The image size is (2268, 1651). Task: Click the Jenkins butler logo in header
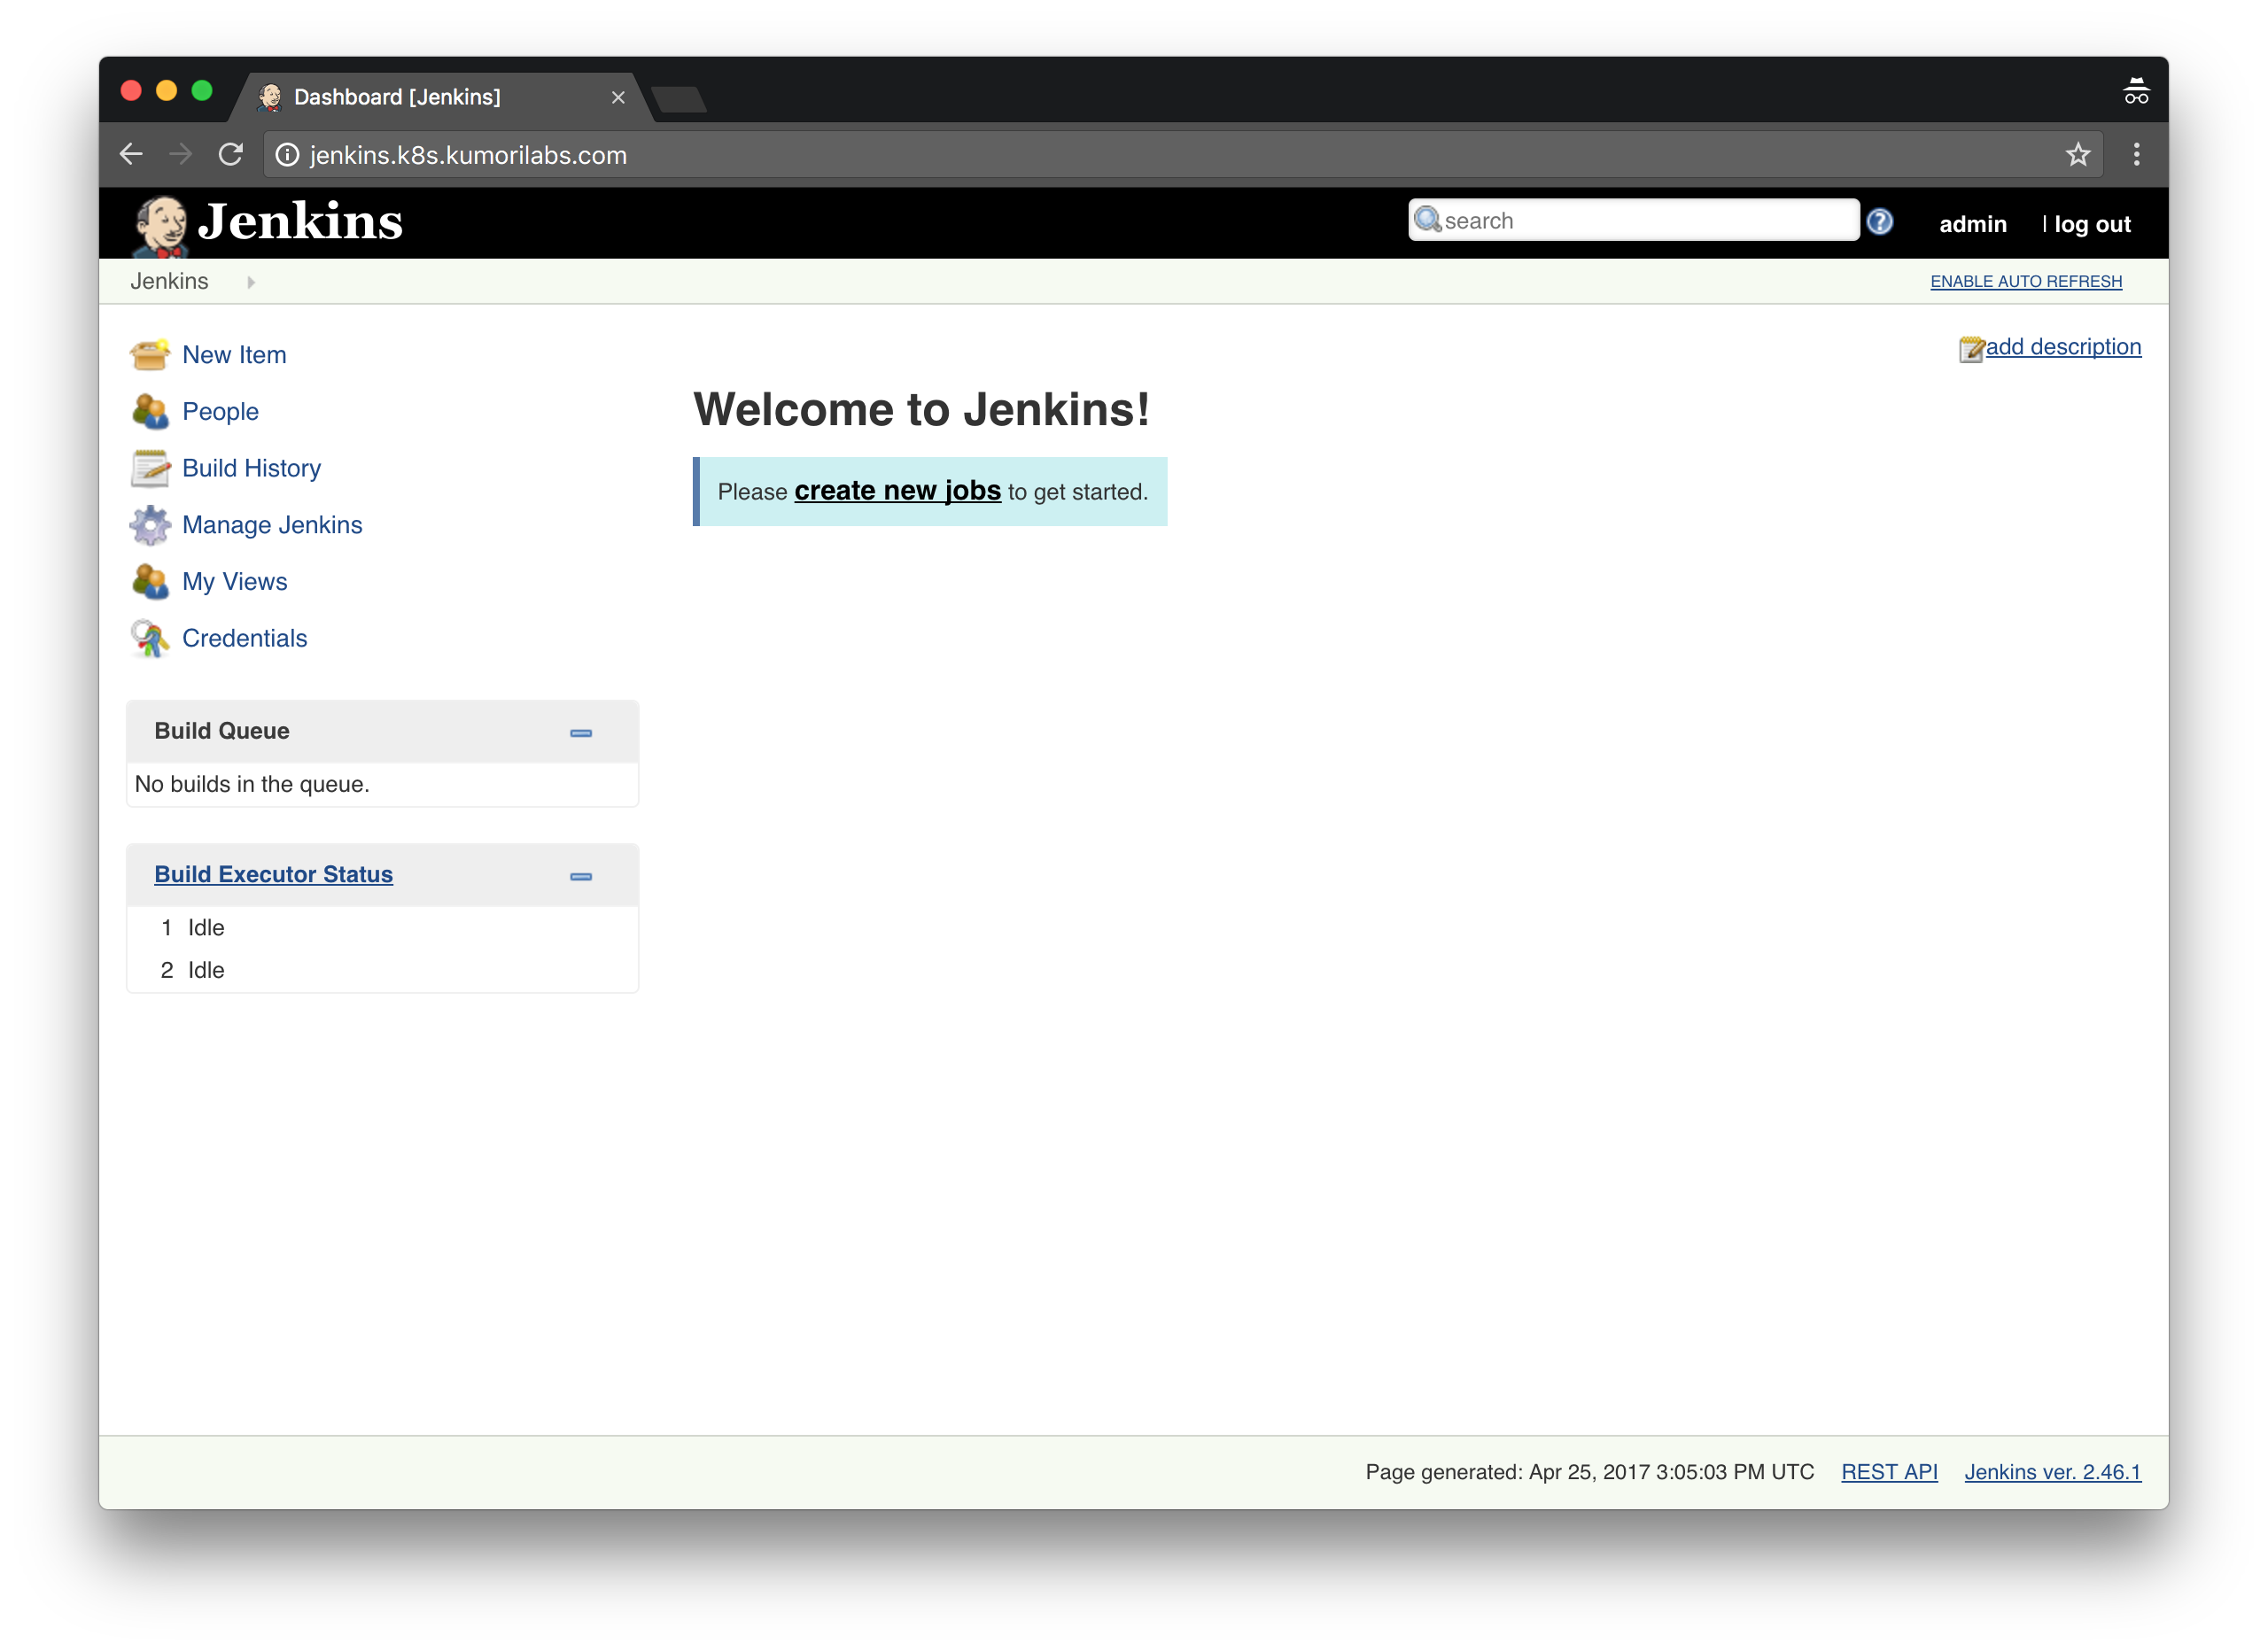pyautogui.click(x=160, y=225)
